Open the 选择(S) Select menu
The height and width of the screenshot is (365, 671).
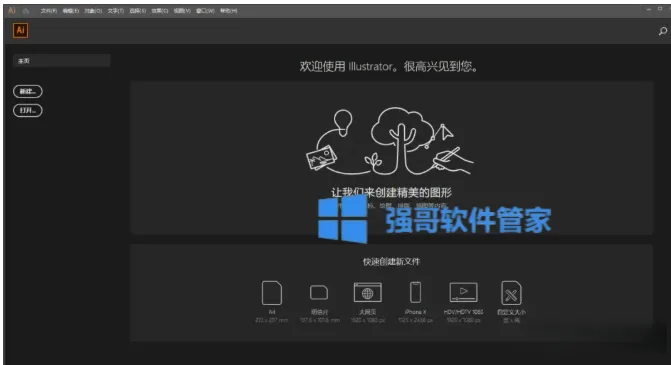pyautogui.click(x=137, y=11)
